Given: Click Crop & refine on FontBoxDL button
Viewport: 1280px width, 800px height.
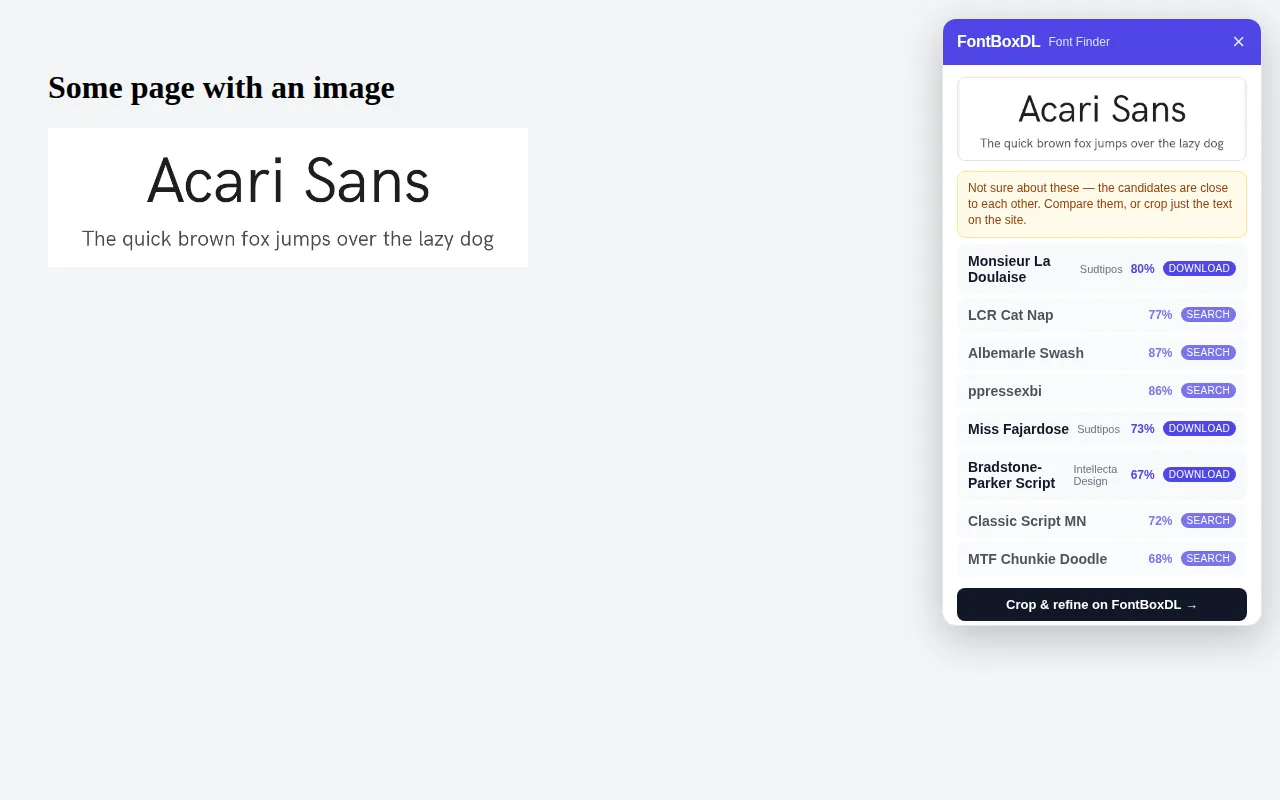Looking at the screenshot, I should pos(1102,604).
